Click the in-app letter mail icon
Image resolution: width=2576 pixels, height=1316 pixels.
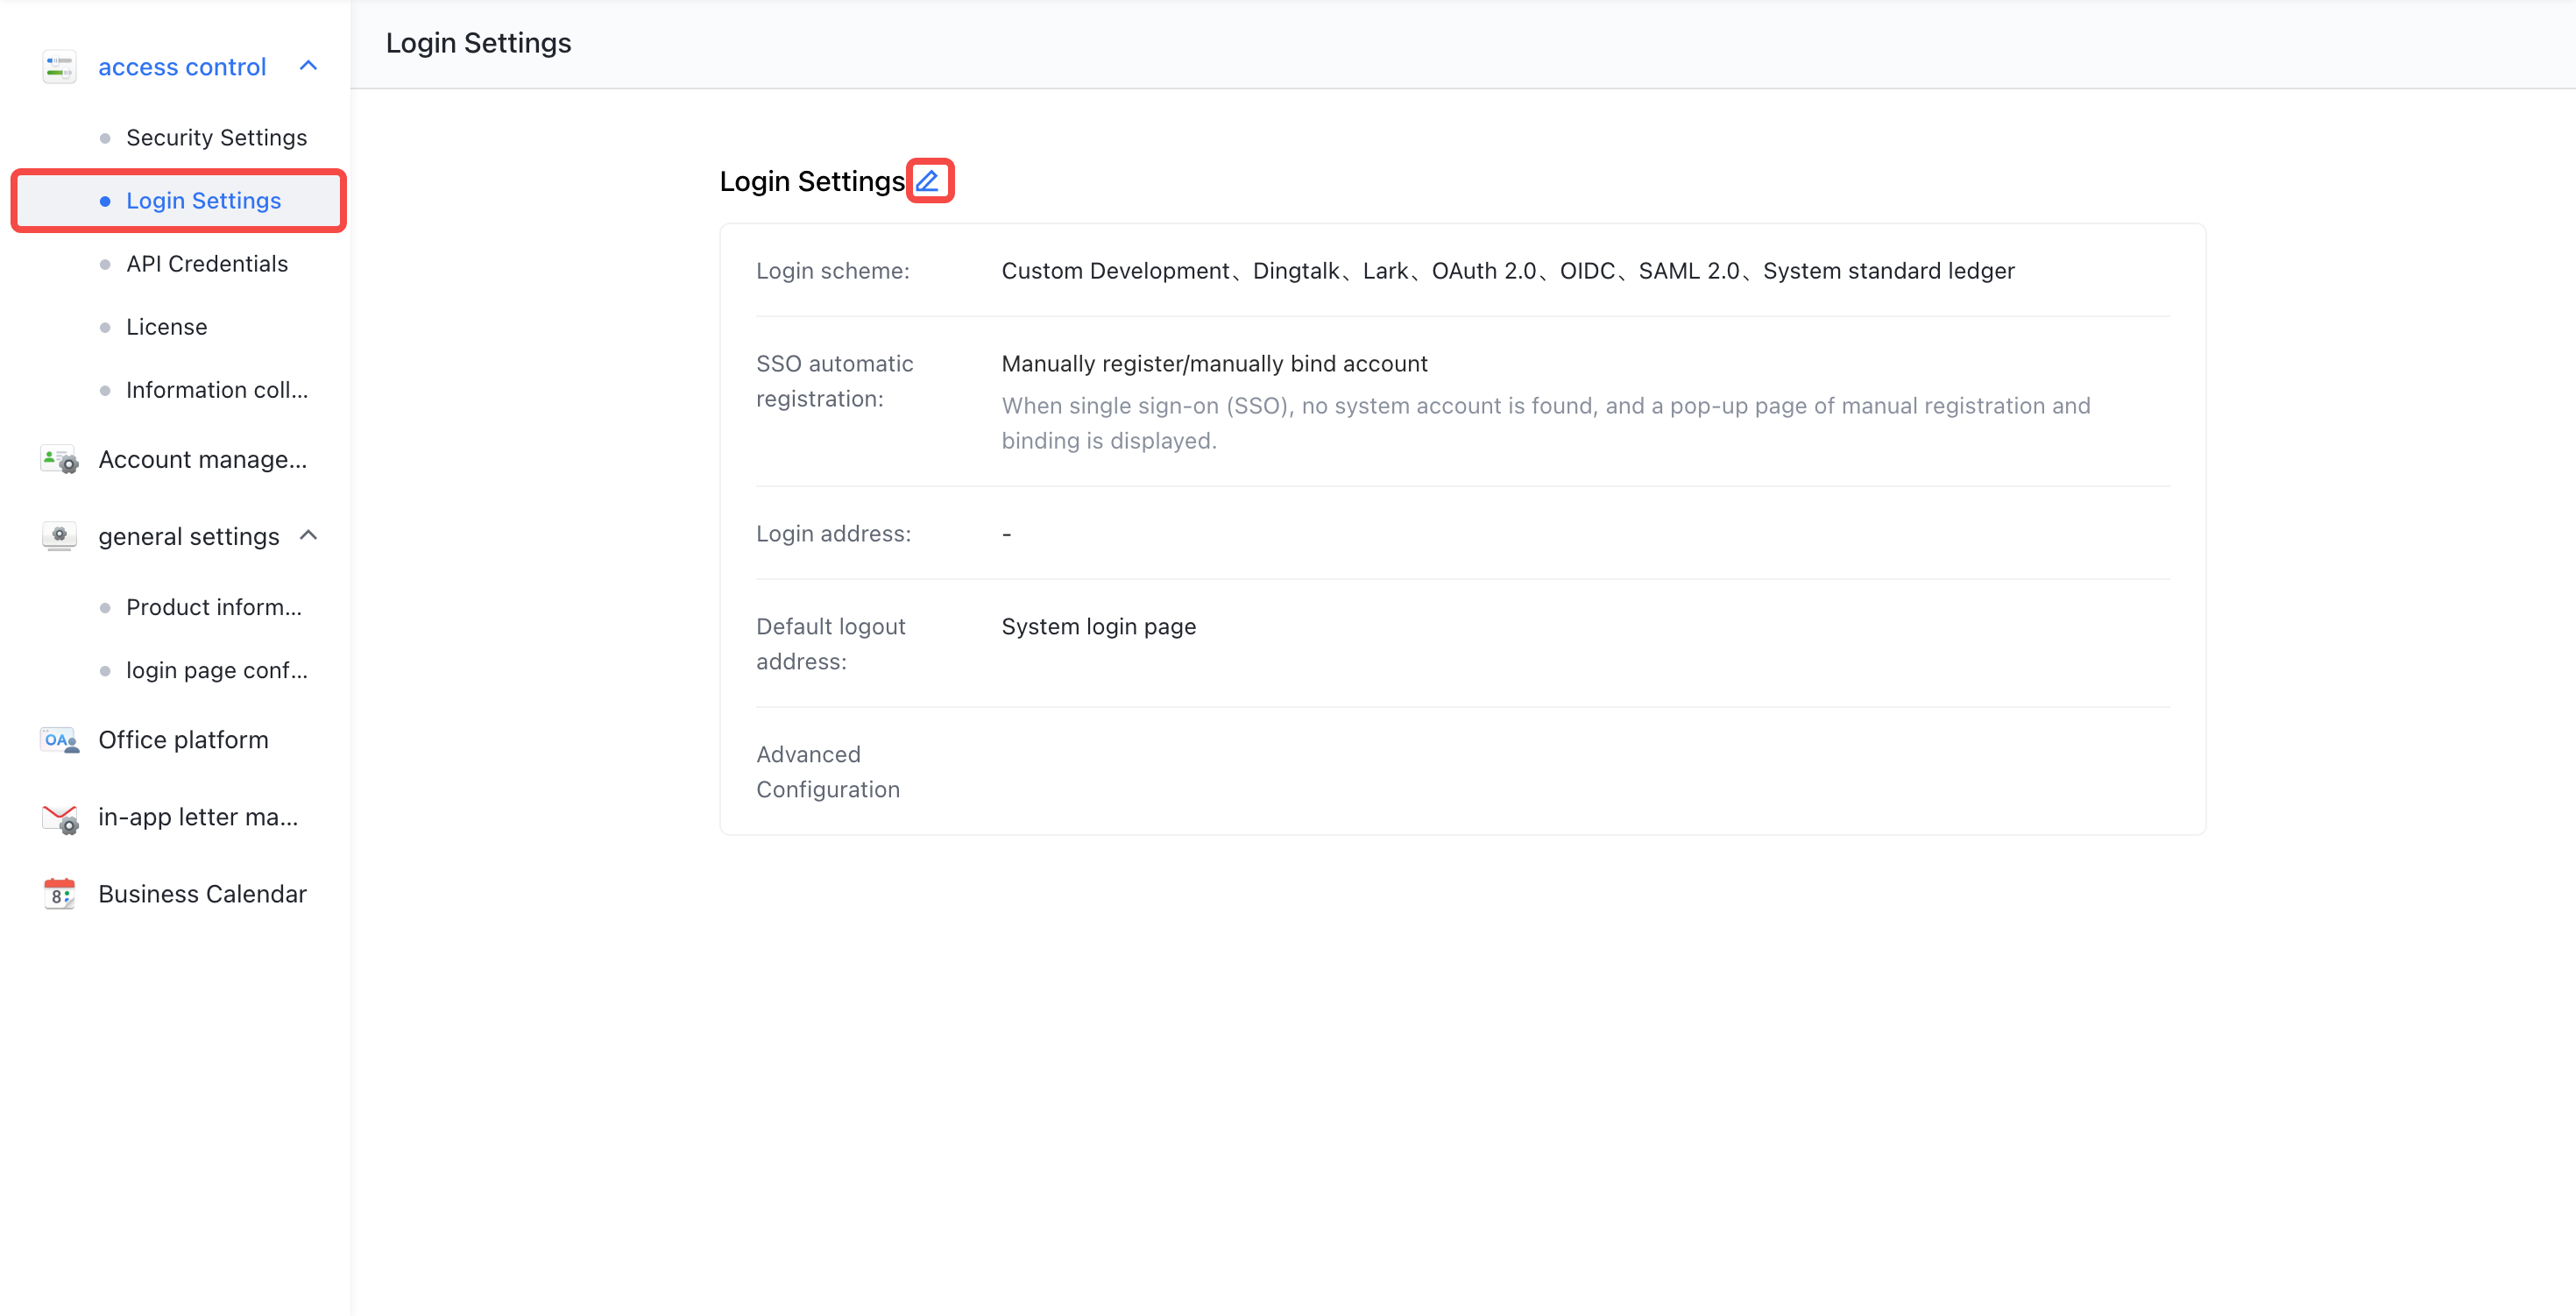[x=59, y=818]
